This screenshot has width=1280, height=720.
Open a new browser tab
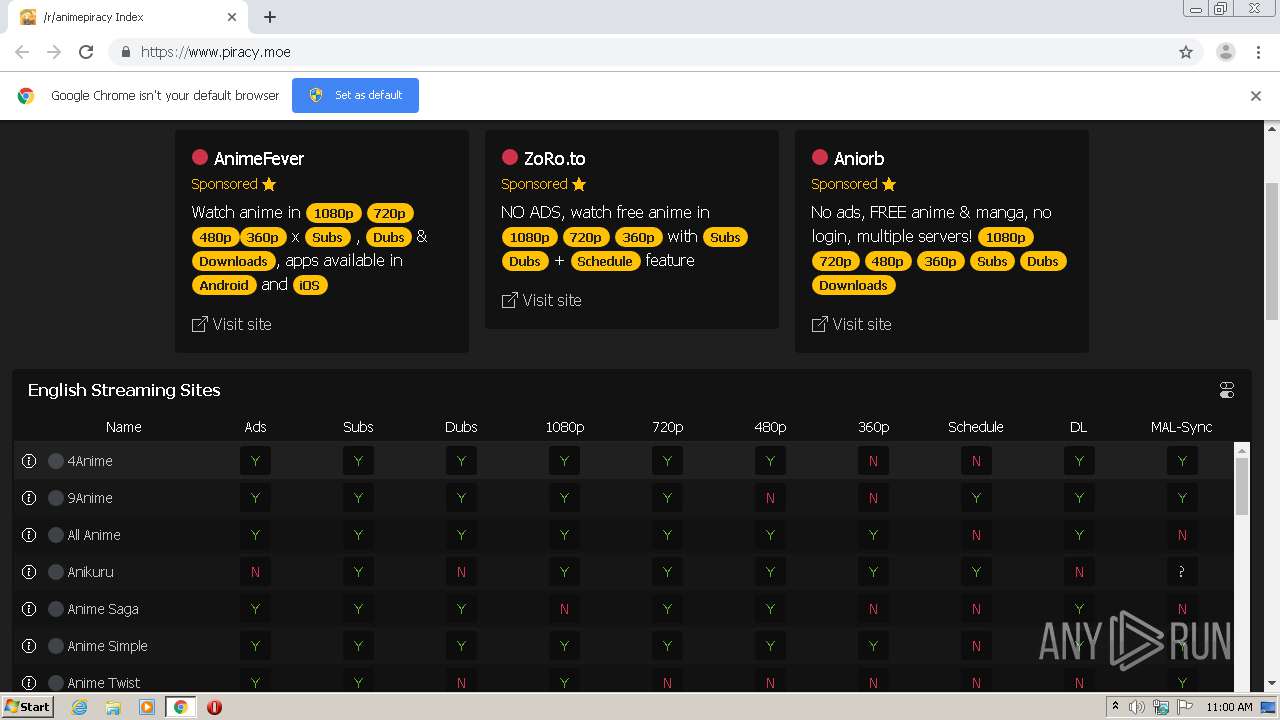(x=270, y=17)
